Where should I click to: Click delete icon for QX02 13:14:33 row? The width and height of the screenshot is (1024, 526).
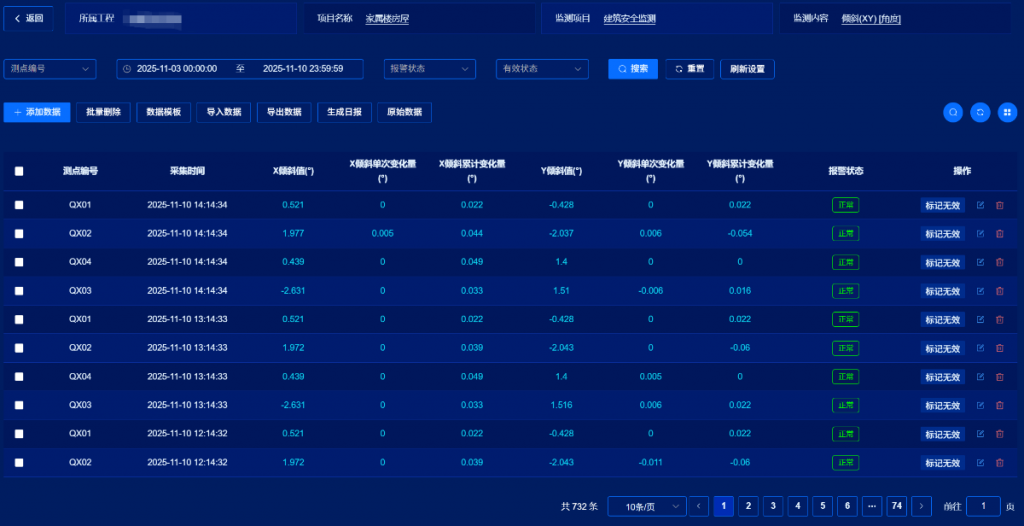click(999, 348)
